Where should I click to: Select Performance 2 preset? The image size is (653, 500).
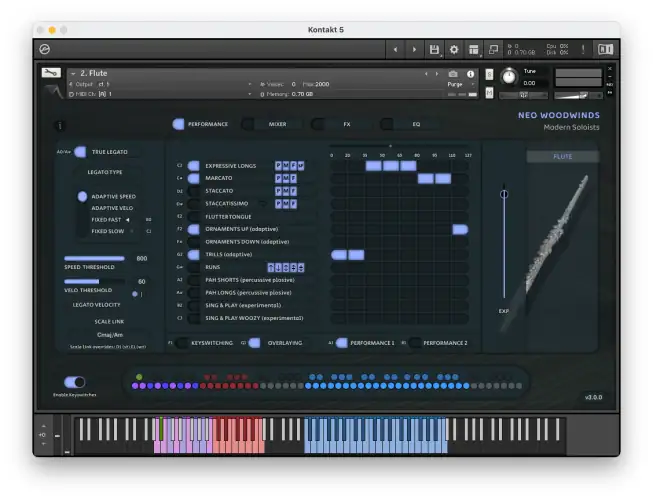point(439,343)
